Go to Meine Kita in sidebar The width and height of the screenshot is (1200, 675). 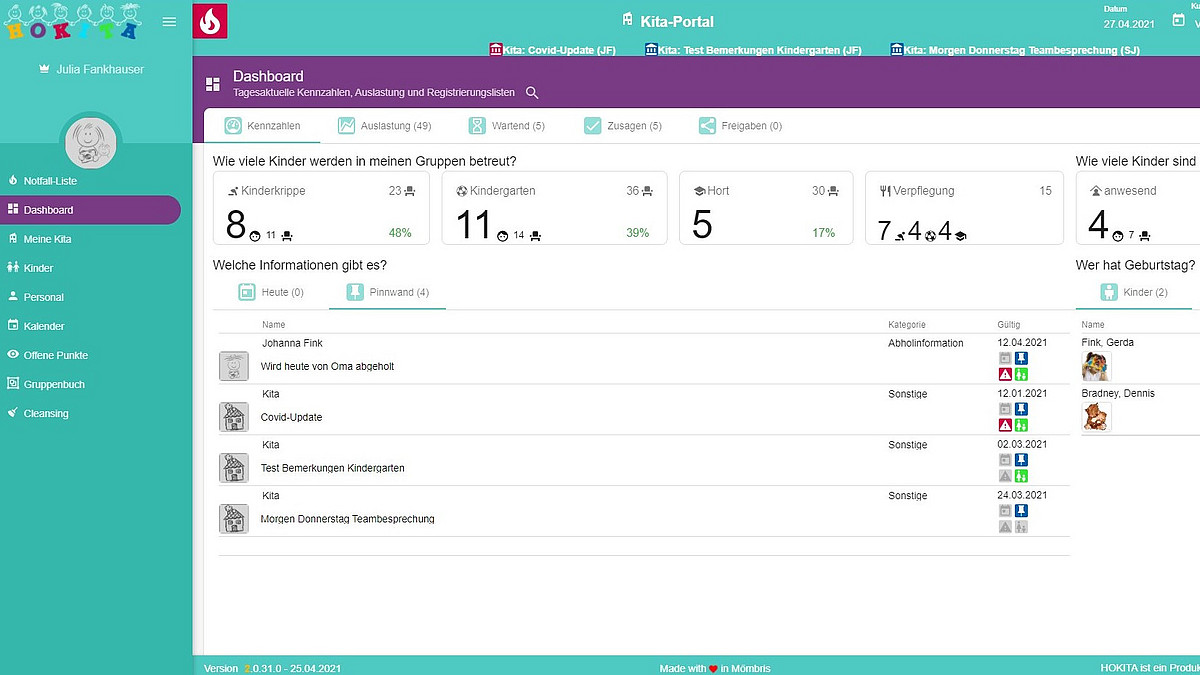click(x=47, y=239)
